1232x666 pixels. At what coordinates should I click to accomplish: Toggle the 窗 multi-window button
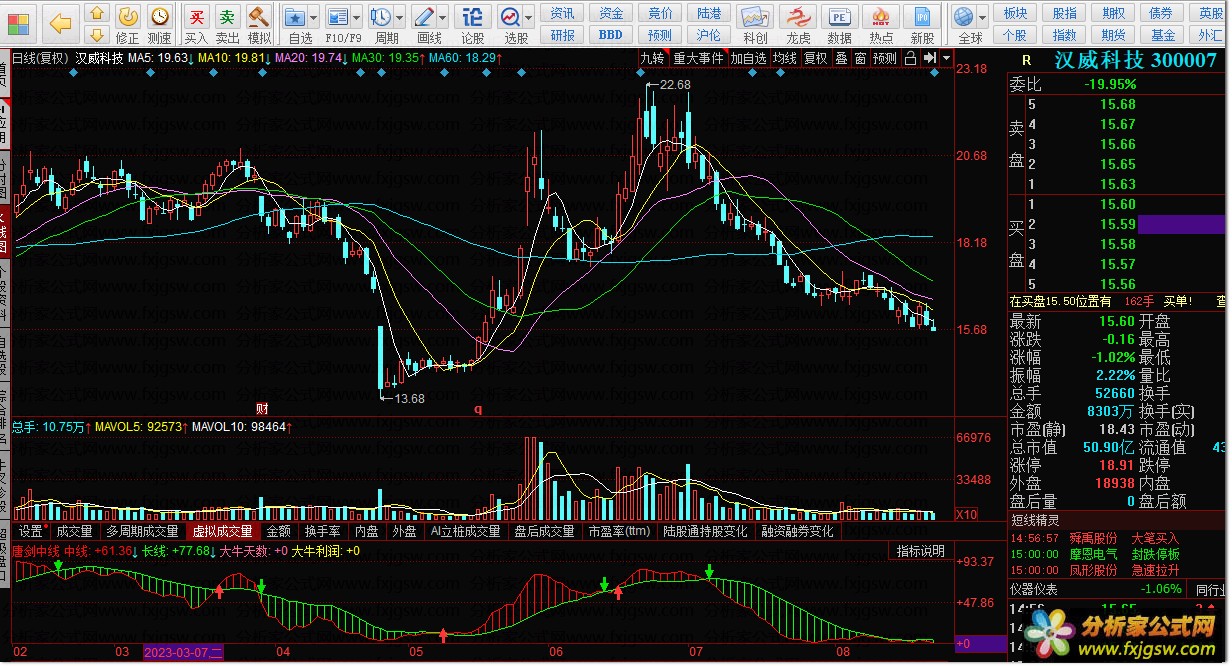[x=860, y=58]
